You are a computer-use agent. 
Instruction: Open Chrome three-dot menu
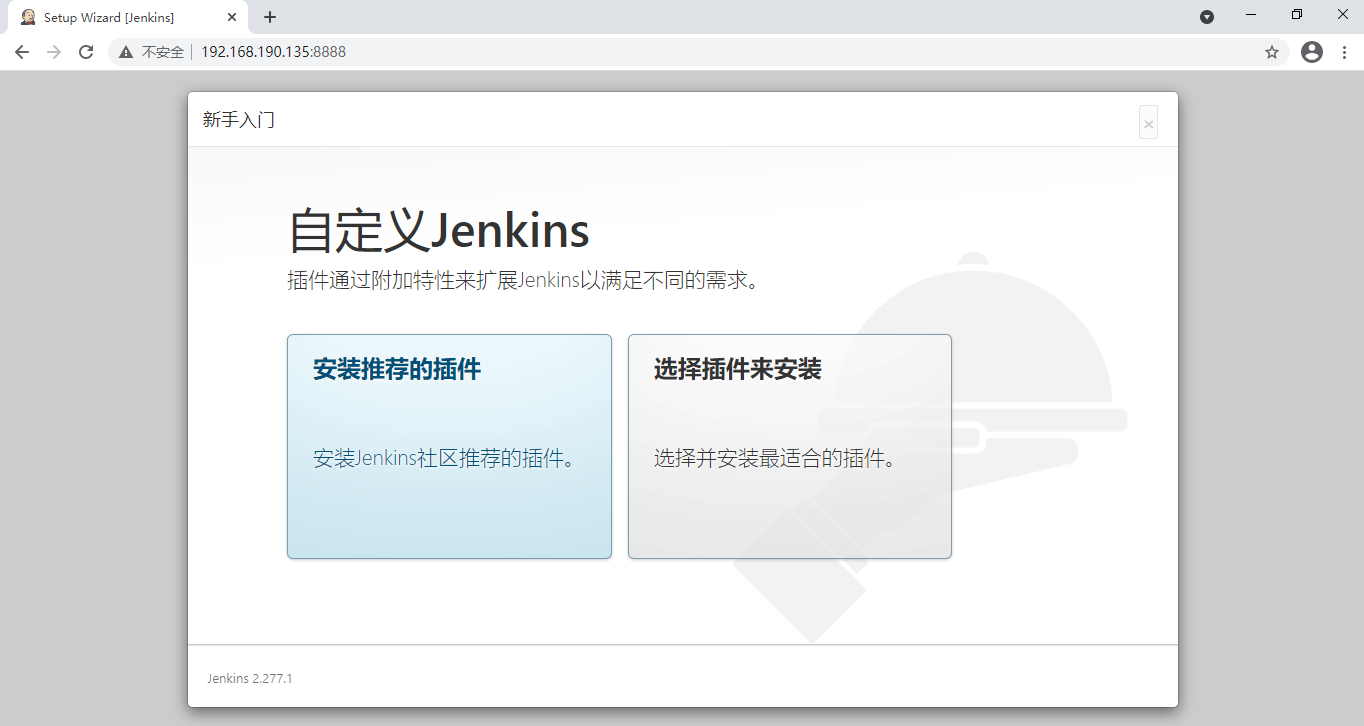[1344, 52]
